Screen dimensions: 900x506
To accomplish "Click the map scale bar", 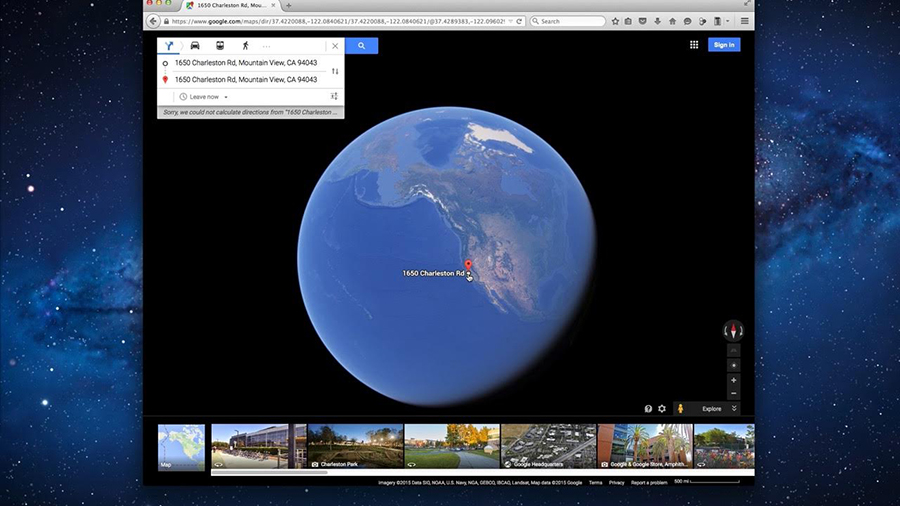I will (707, 482).
